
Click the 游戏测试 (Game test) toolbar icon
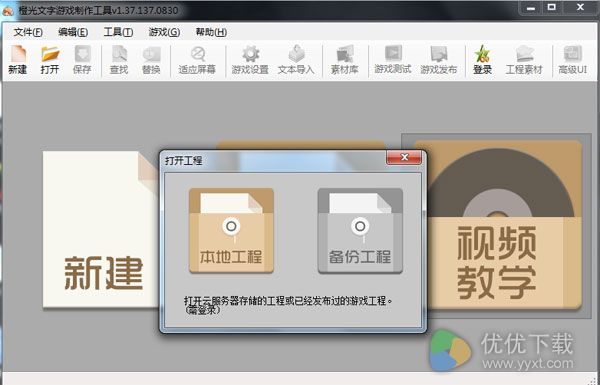393,59
